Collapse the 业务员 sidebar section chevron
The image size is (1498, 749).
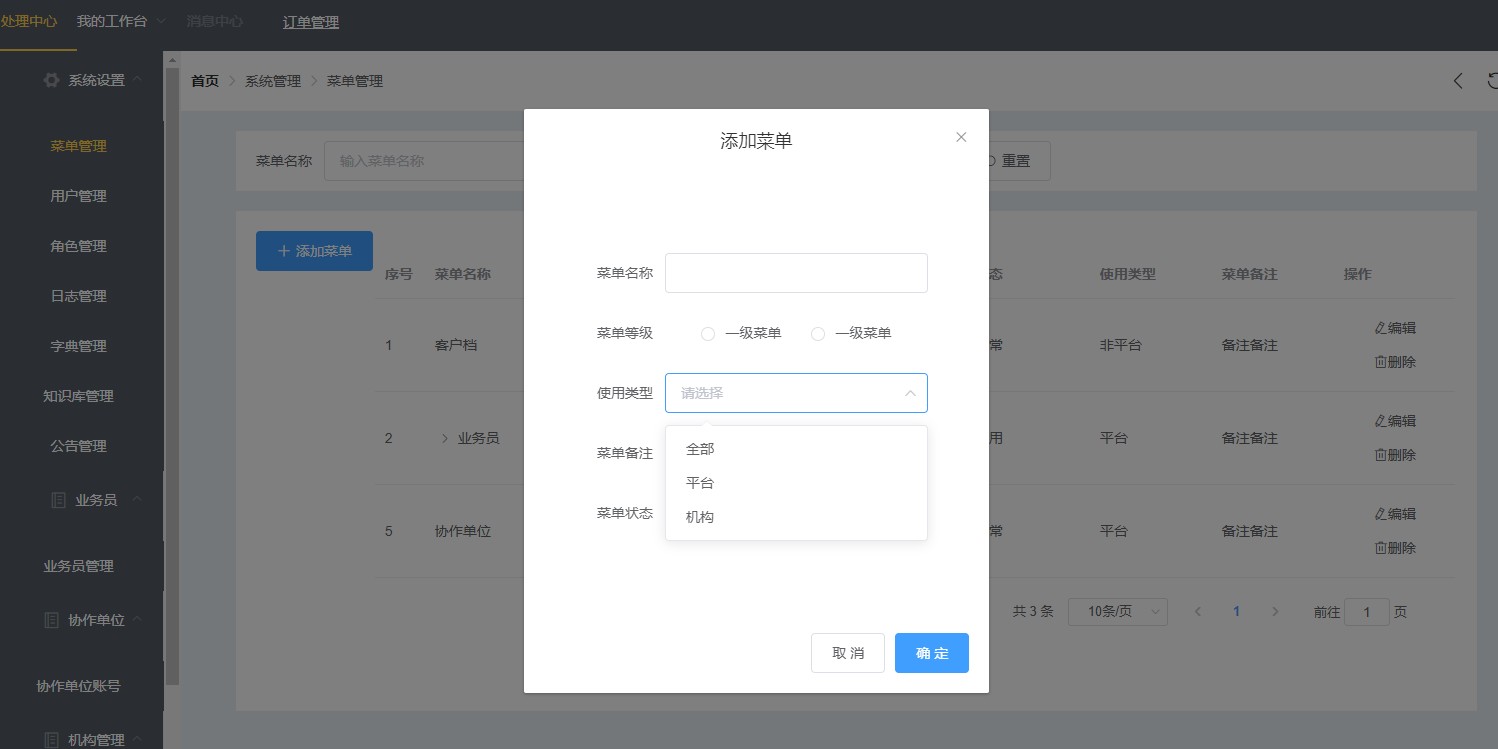(x=137, y=500)
